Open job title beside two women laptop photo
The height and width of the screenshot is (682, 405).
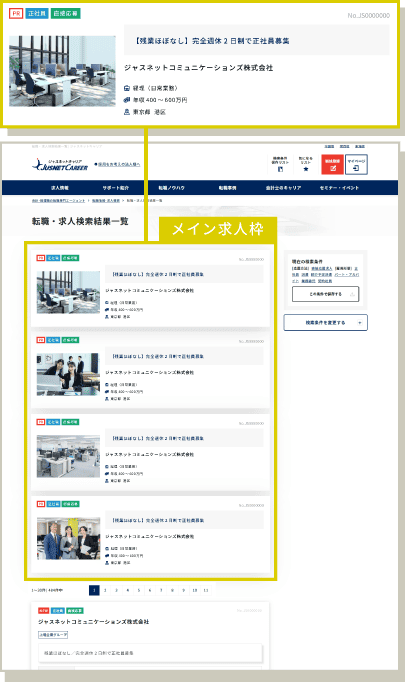184,356
